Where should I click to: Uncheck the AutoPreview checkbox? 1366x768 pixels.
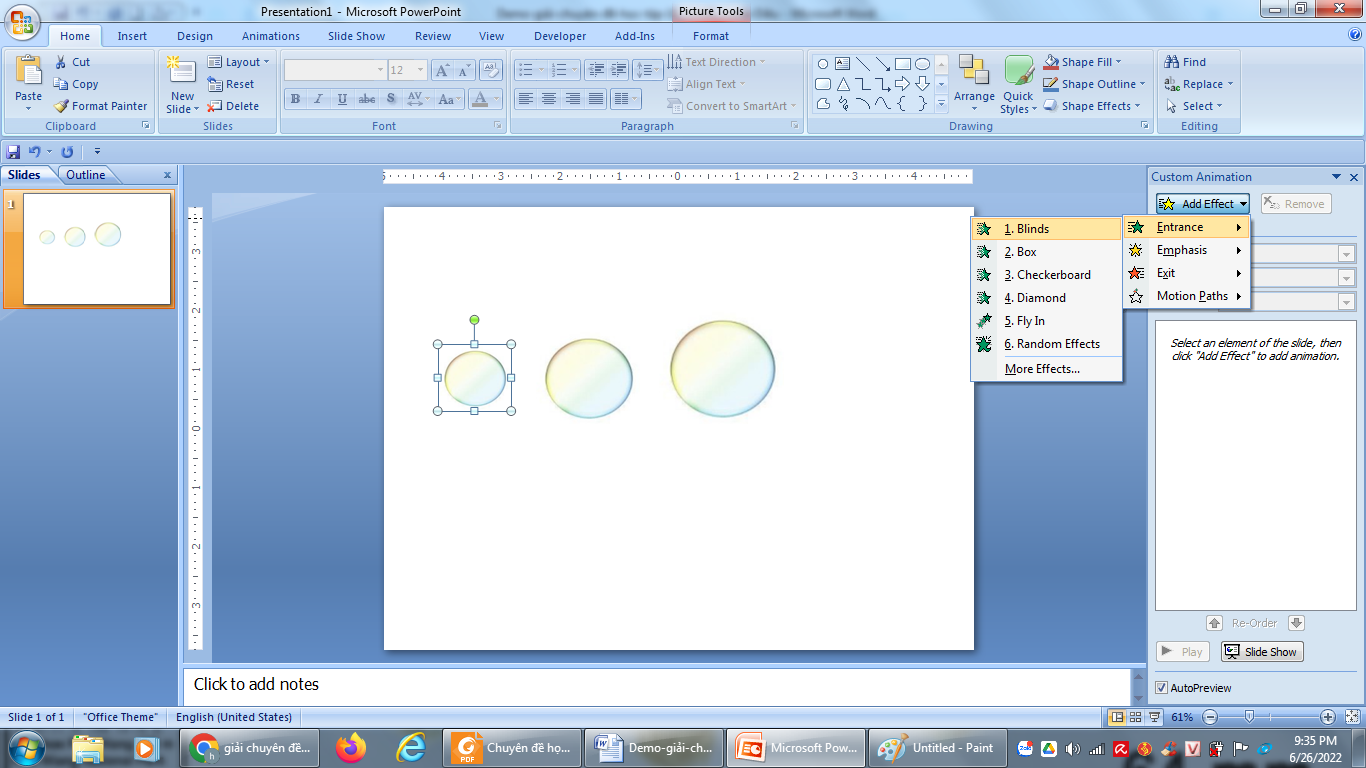(x=1161, y=688)
